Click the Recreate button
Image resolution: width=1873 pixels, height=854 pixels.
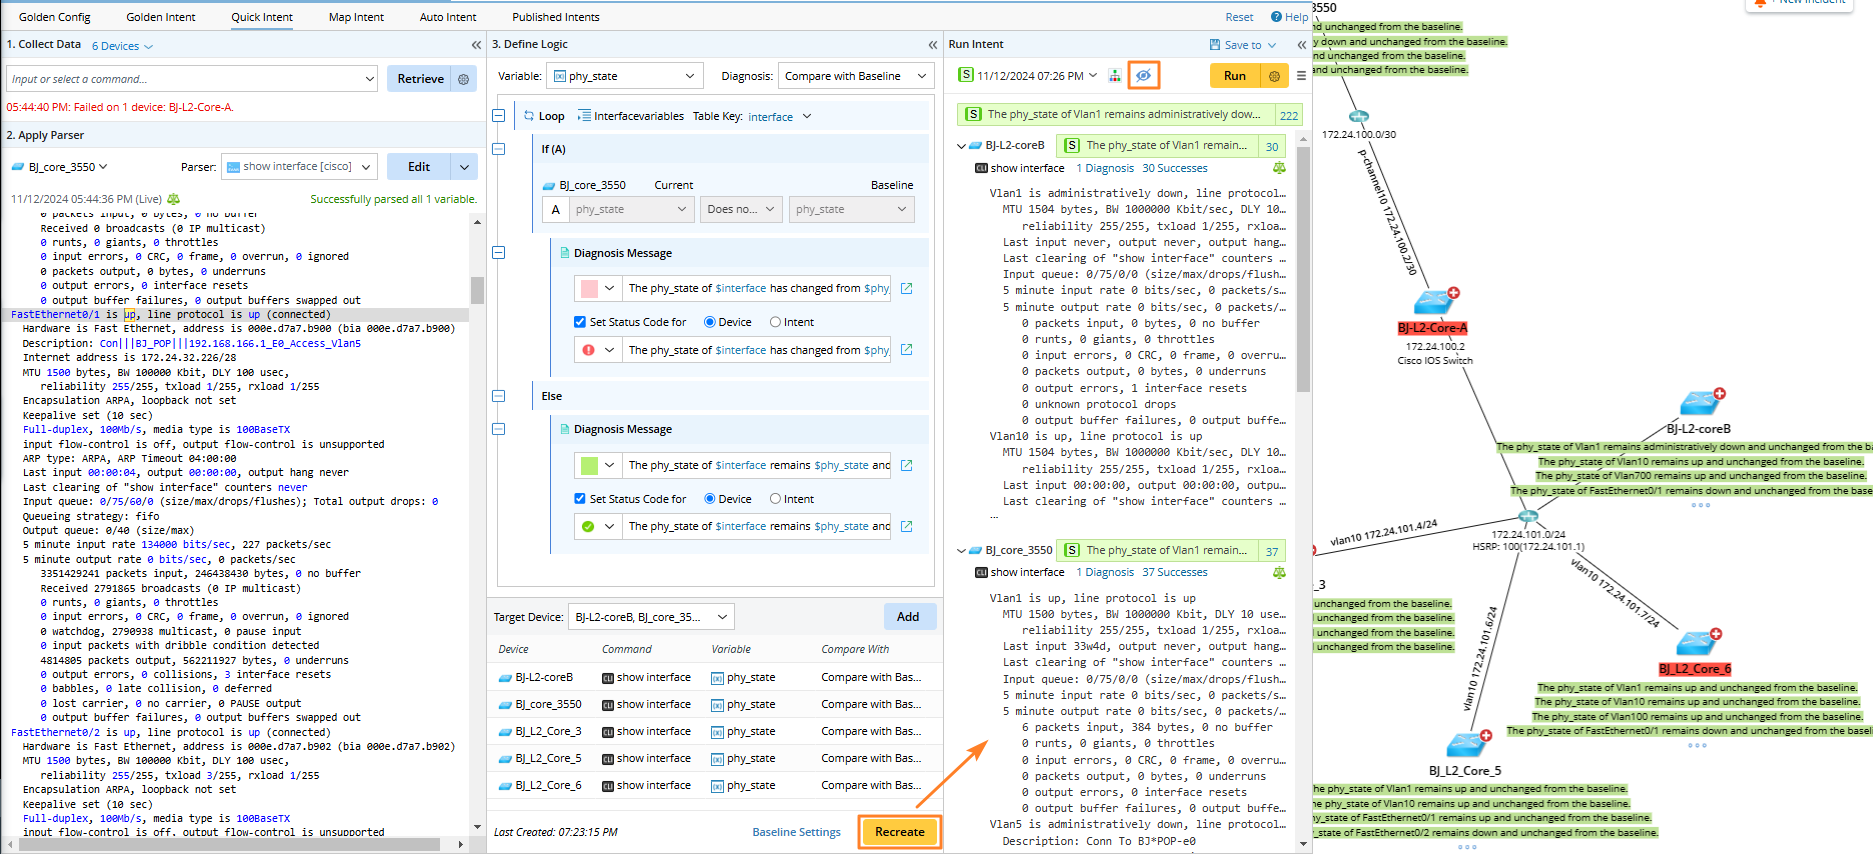click(899, 832)
